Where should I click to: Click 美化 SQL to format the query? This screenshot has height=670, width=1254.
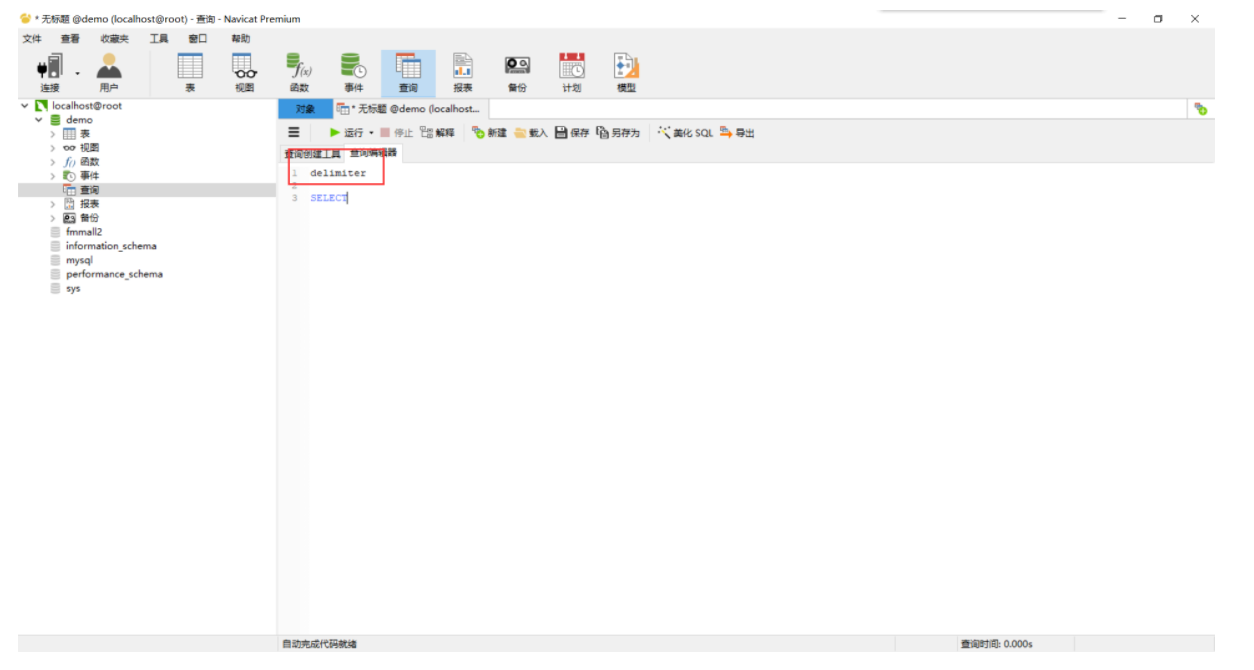pyautogui.click(x=684, y=132)
